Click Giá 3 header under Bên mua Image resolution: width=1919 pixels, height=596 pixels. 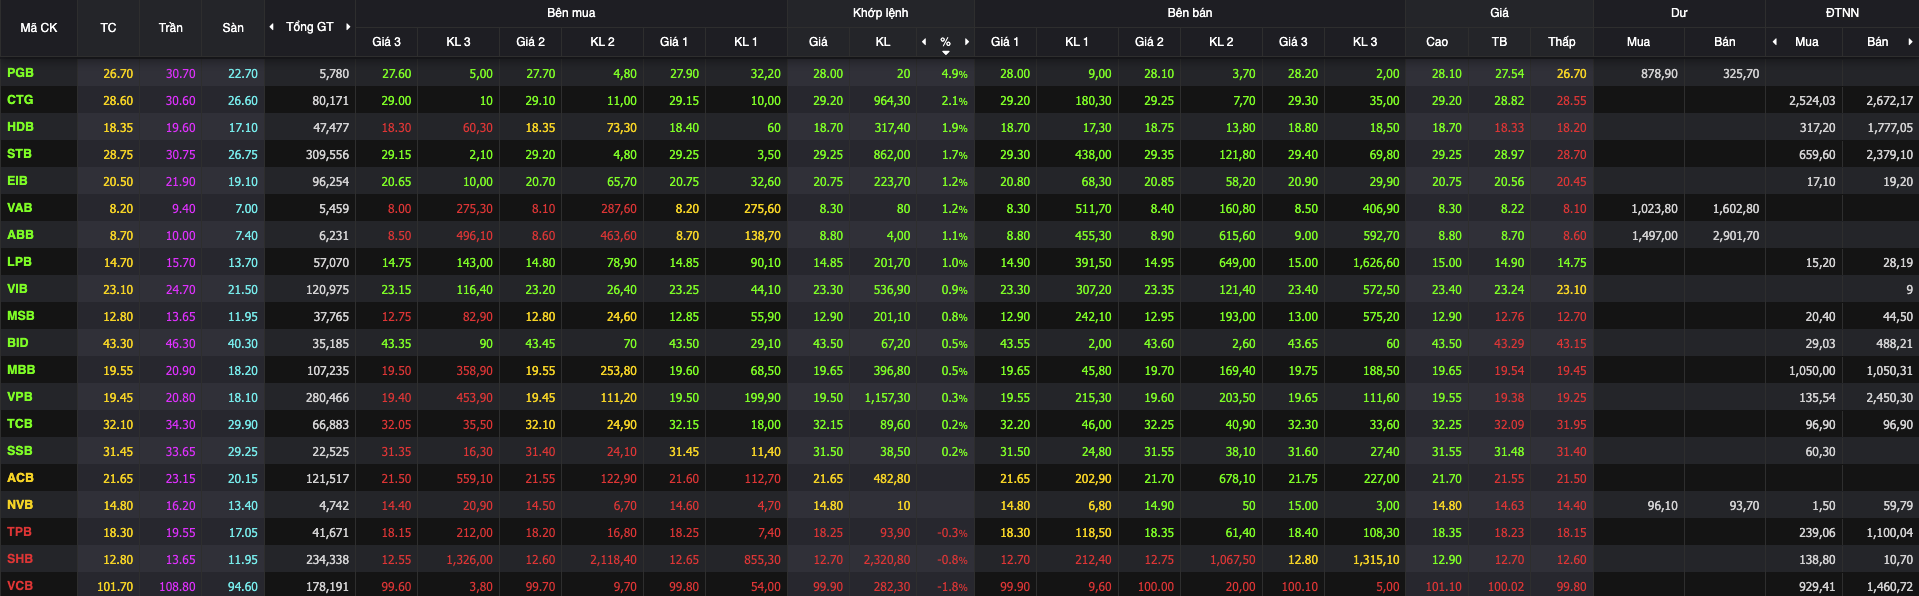[386, 42]
